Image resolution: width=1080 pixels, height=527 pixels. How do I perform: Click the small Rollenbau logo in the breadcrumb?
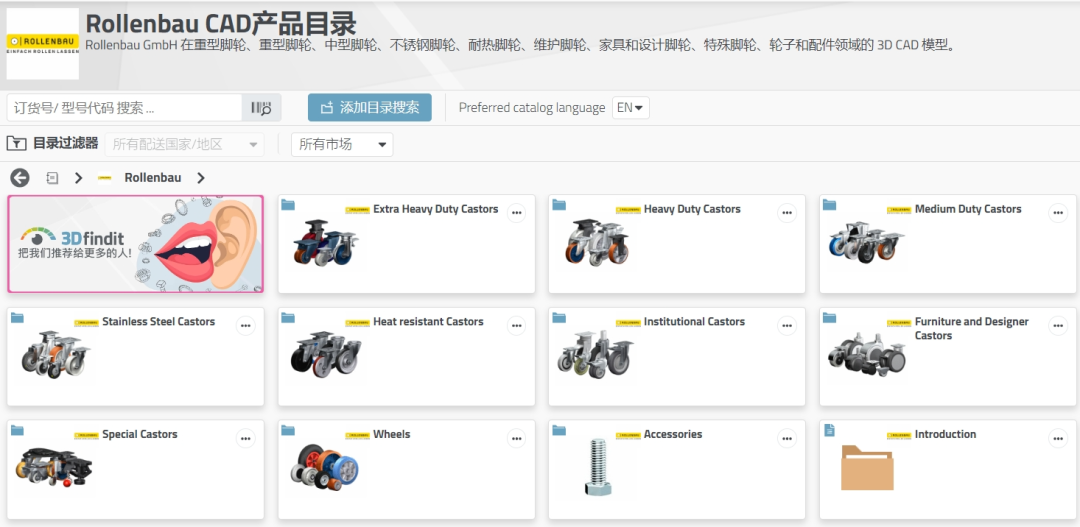(x=105, y=178)
